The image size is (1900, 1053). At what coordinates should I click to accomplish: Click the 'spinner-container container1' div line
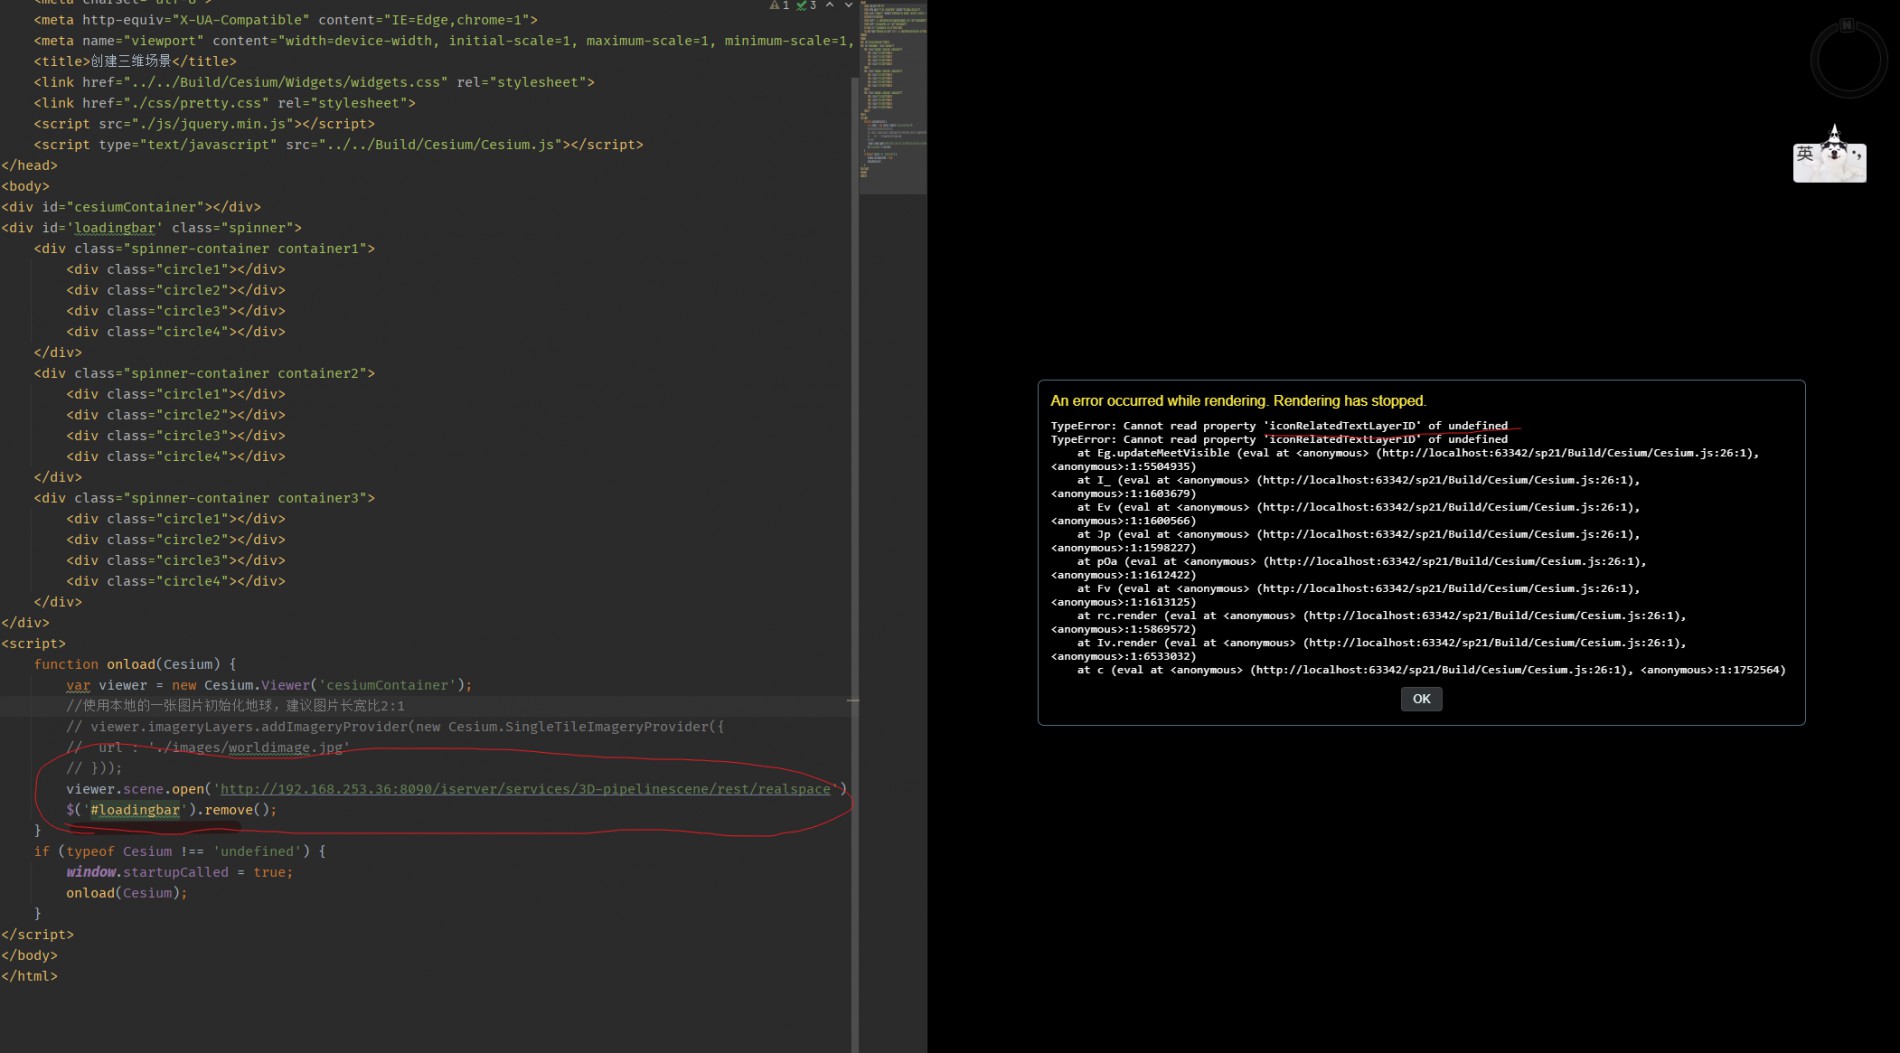204,248
